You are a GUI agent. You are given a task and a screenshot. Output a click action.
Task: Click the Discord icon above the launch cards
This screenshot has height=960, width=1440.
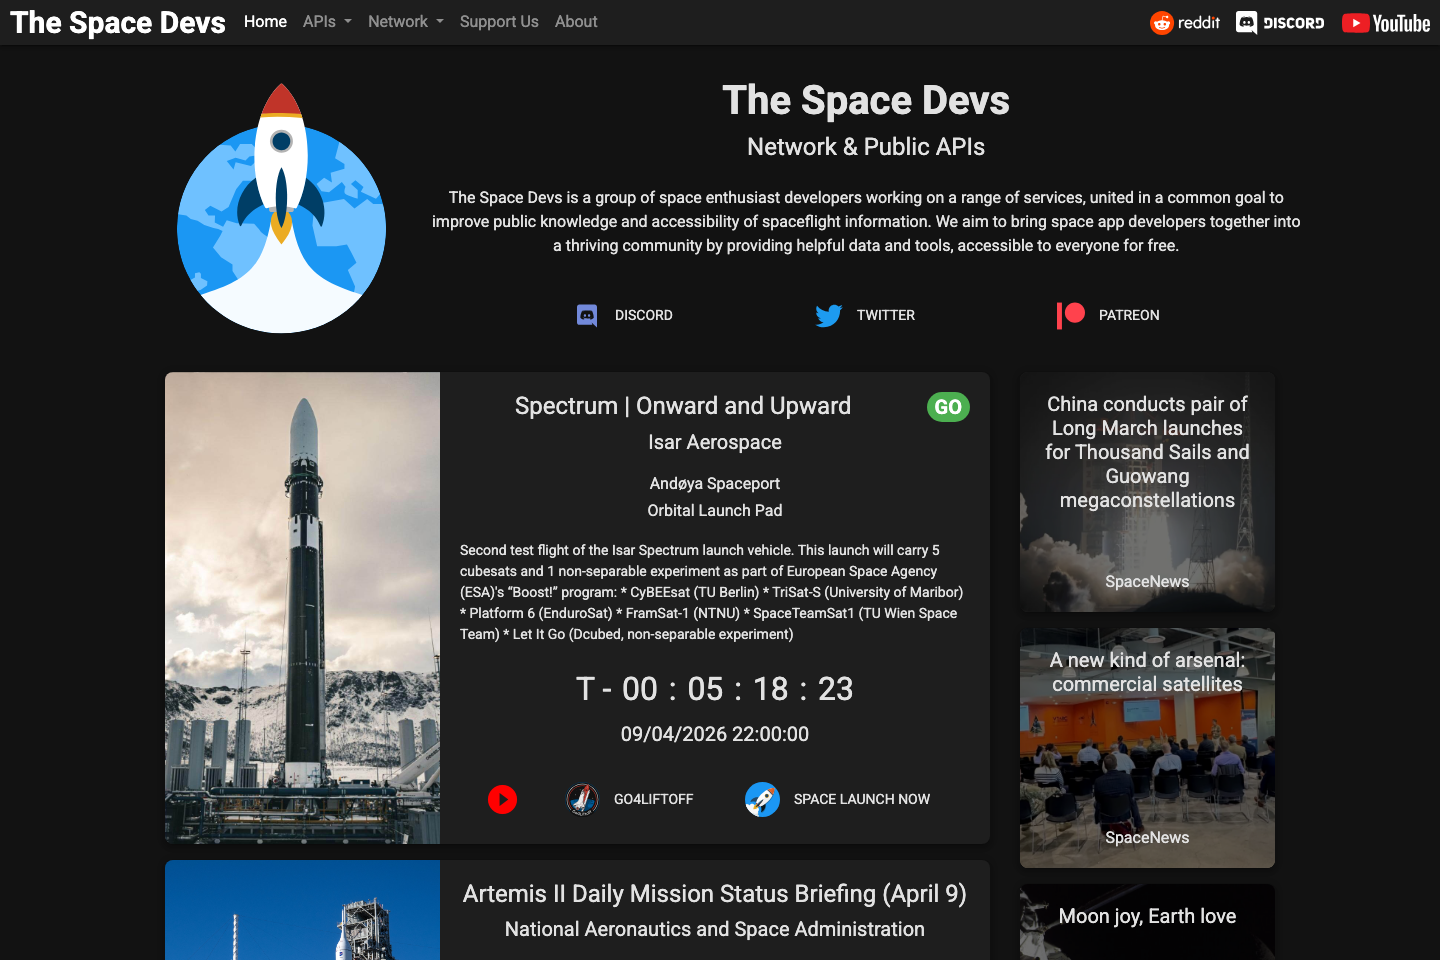coord(588,315)
